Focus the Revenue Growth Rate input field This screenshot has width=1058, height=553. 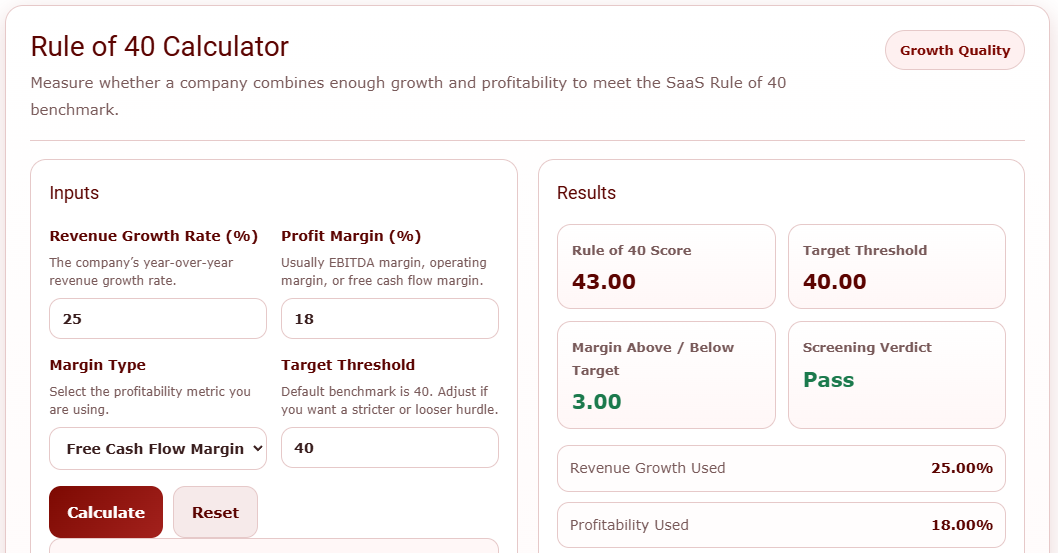coord(158,319)
